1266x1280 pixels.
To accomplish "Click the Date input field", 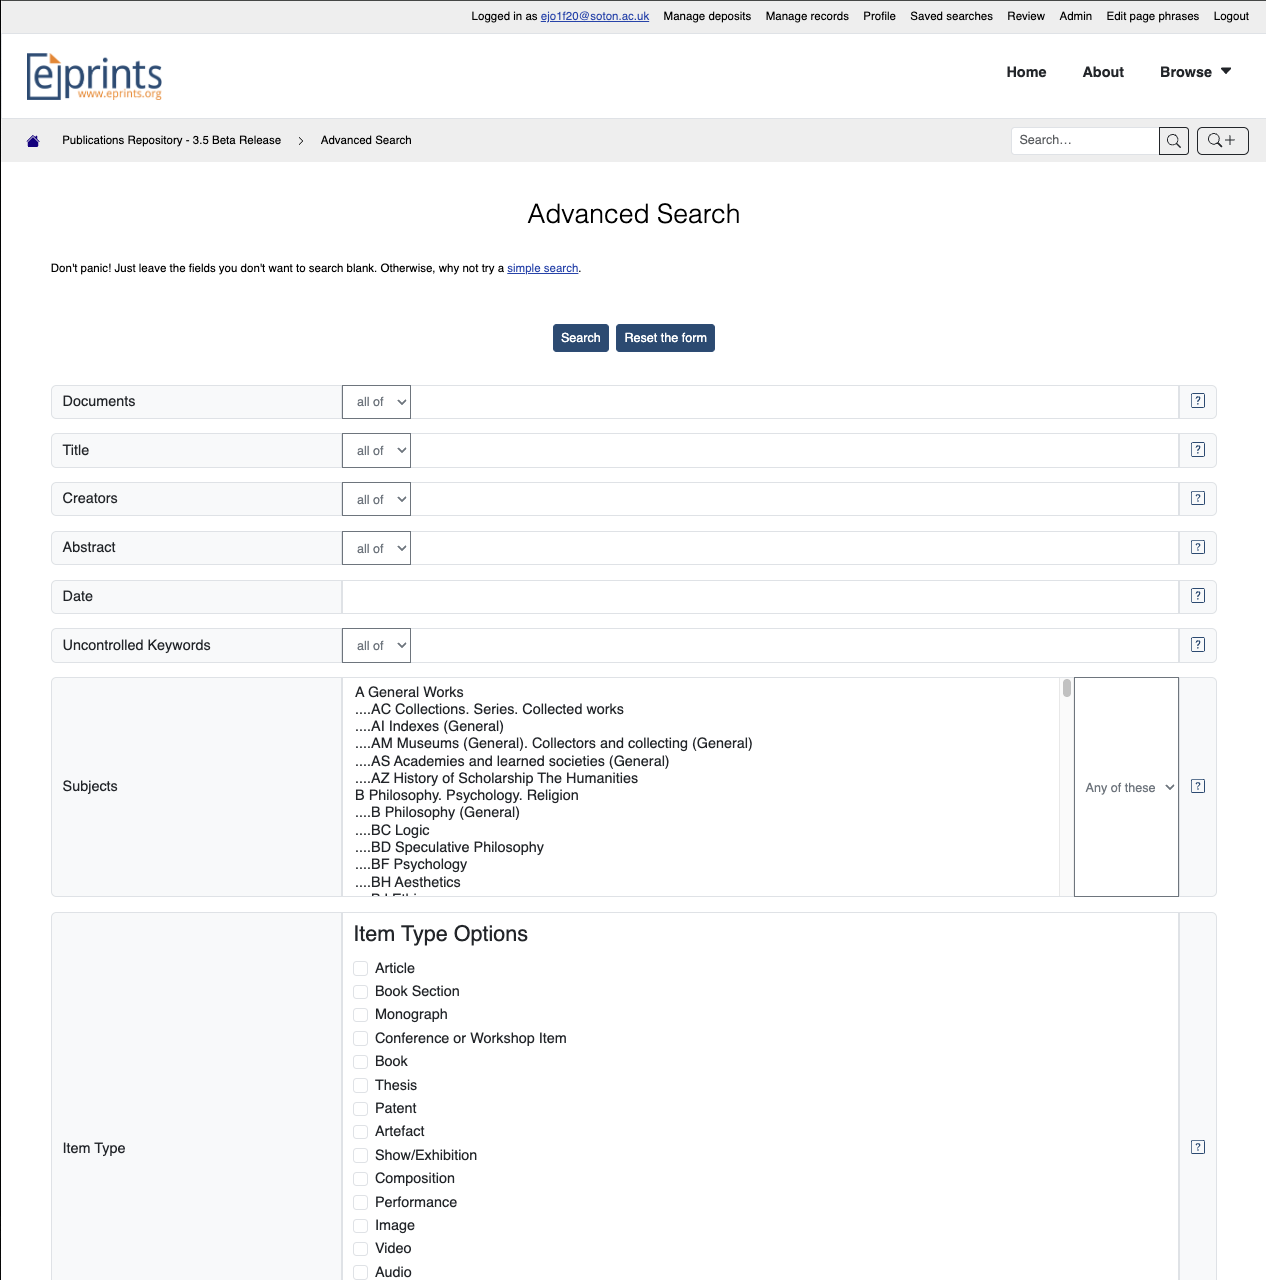I will (760, 597).
